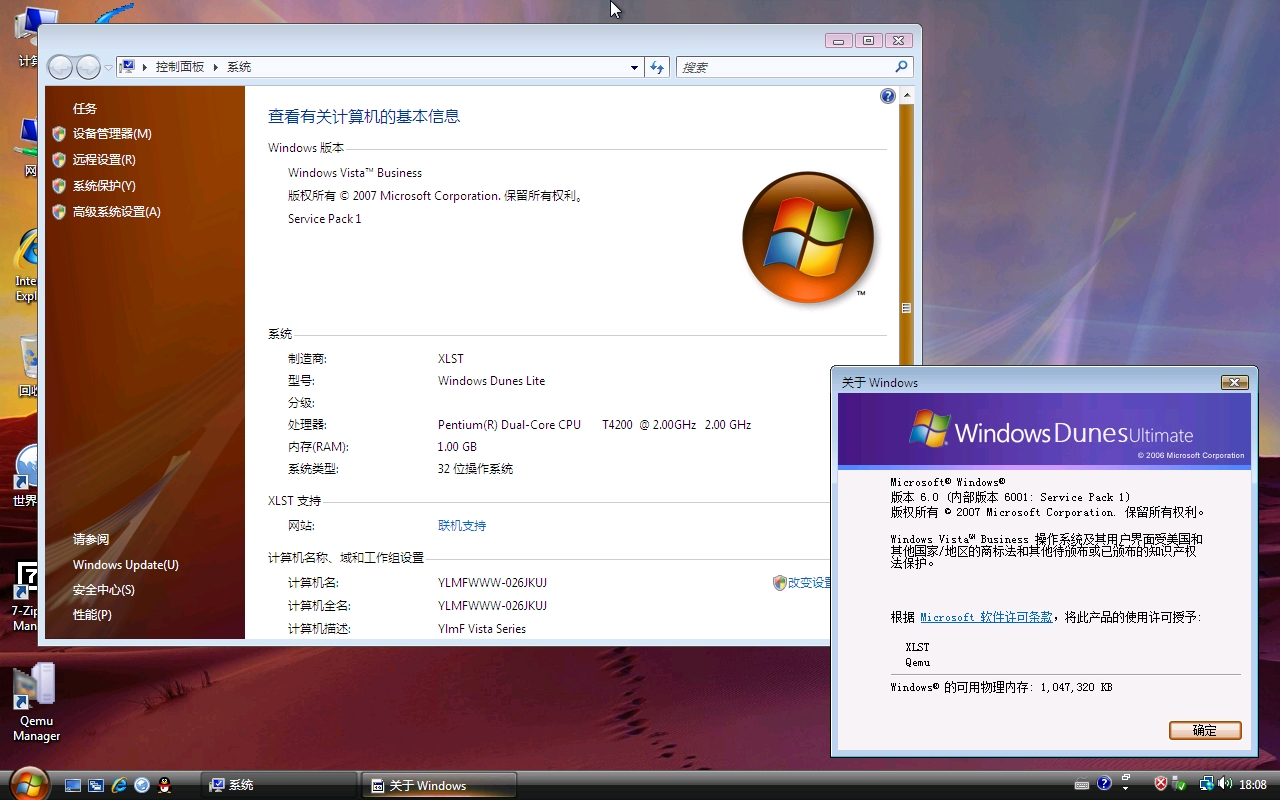
Task: Open 安全中心(S) link
Action: click(104, 590)
